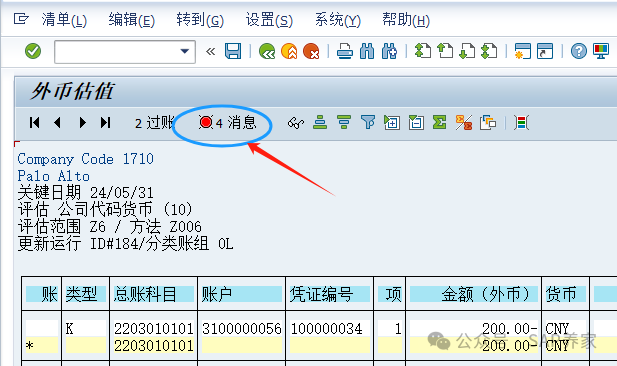The image size is (617, 366).
Task: Open the 清单(L) menu
Action: (64, 20)
